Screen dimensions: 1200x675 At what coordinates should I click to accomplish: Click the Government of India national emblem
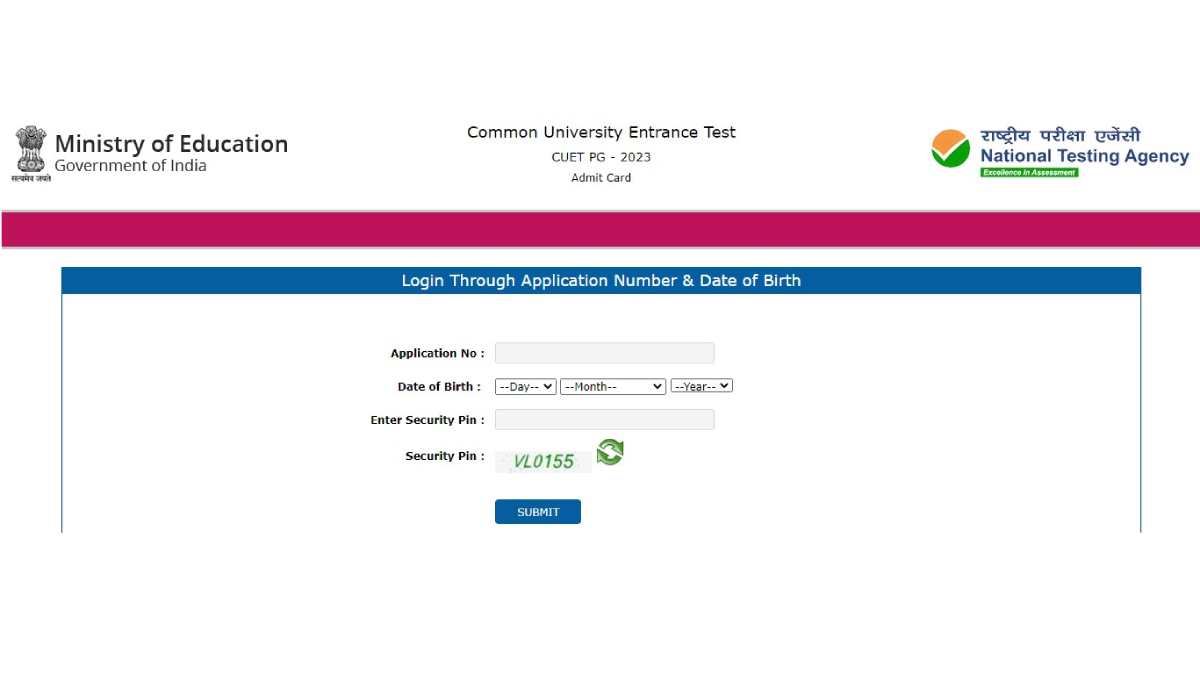click(30, 150)
